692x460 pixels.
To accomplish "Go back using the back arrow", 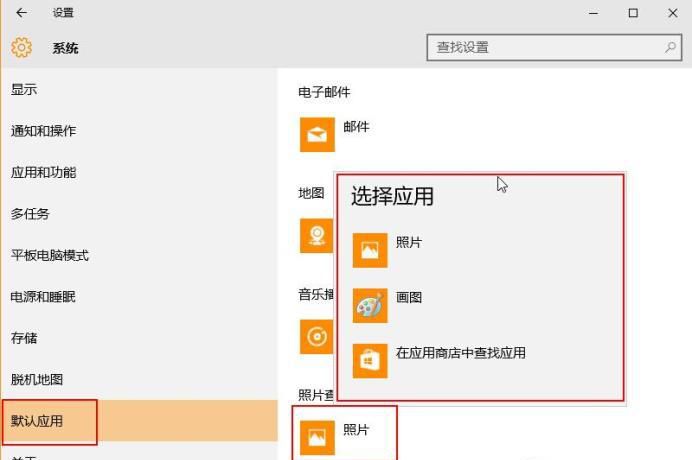I will point(21,13).
